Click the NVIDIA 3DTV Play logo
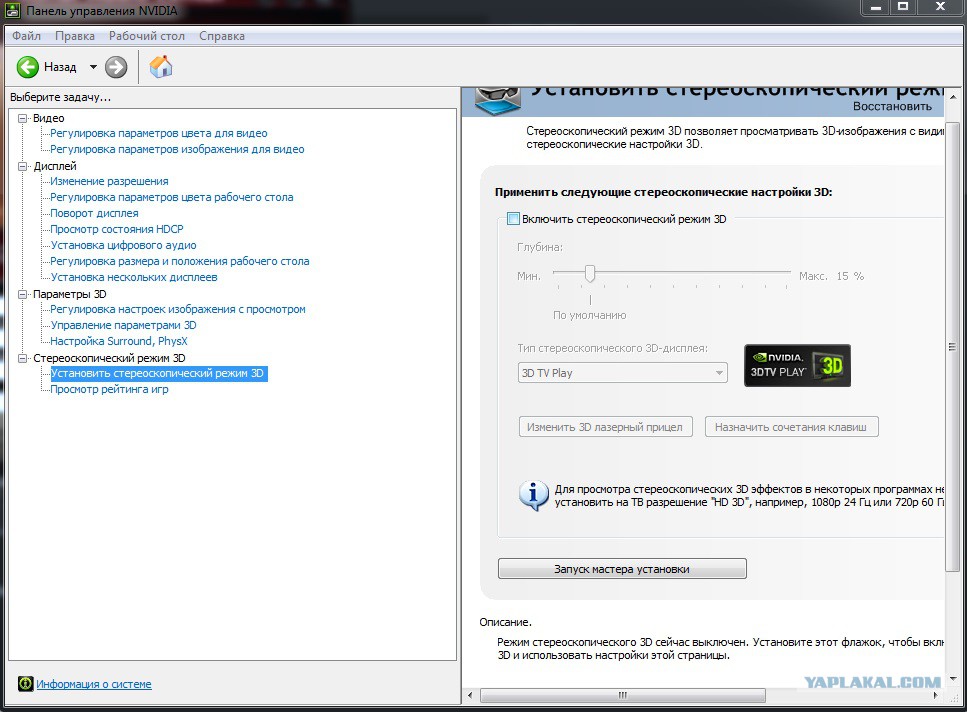 point(797,366)
